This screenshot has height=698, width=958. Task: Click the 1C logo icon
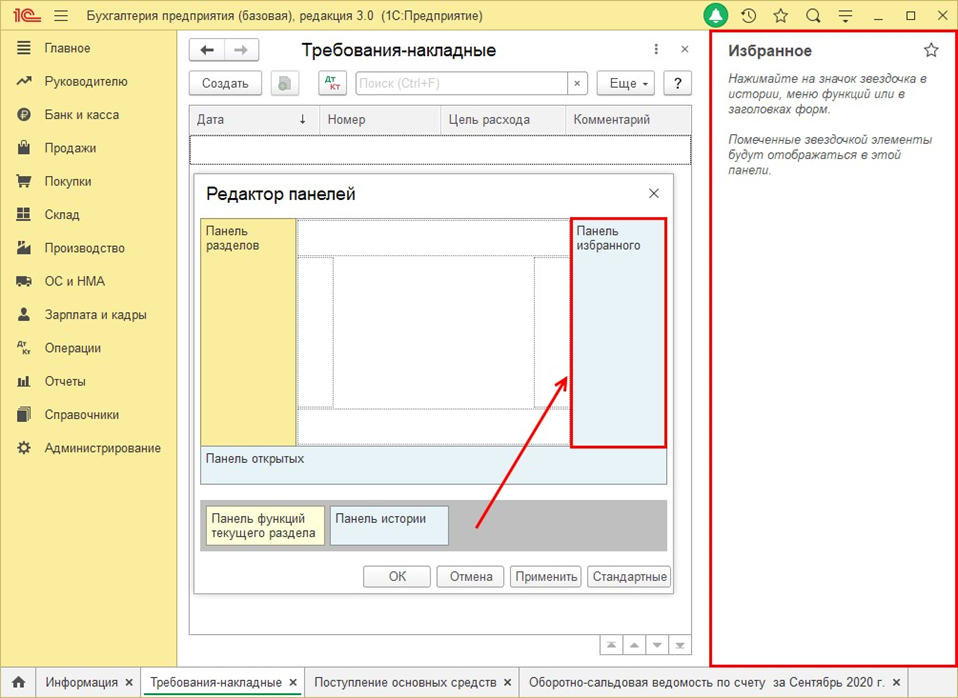pyautogui.click(x=27, y=16)
